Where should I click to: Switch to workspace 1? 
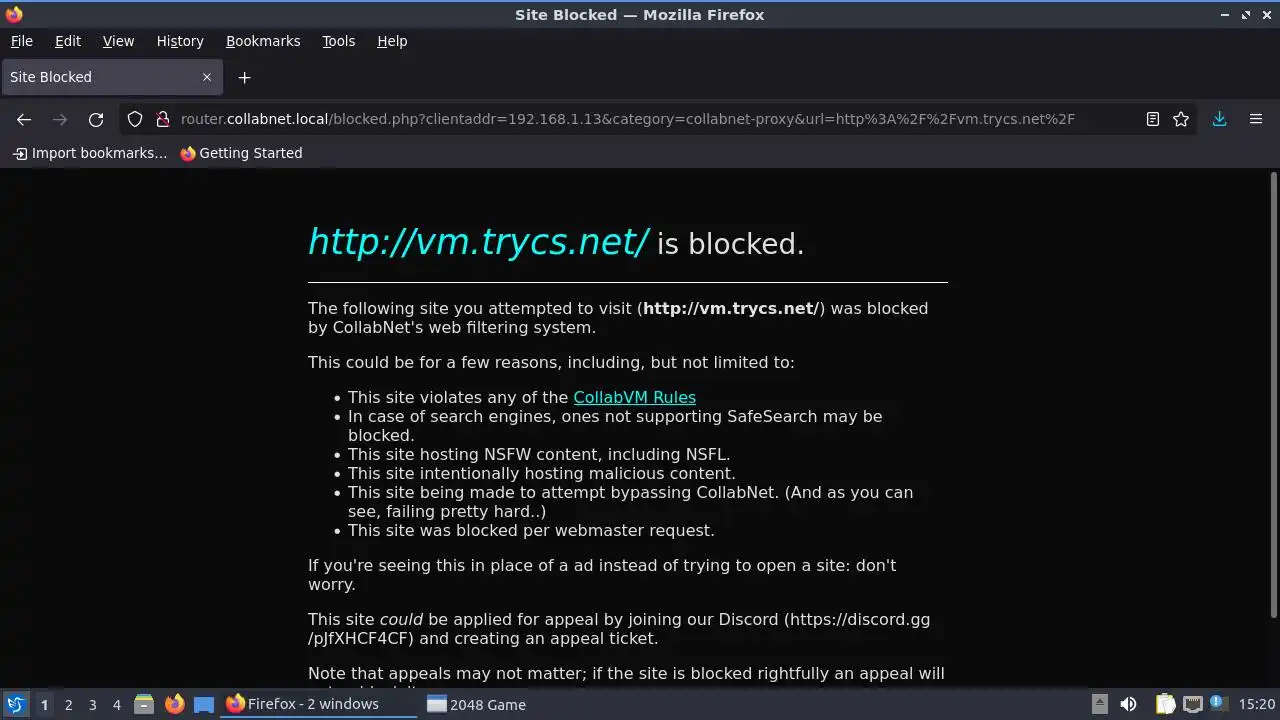[x=44, y=704]
